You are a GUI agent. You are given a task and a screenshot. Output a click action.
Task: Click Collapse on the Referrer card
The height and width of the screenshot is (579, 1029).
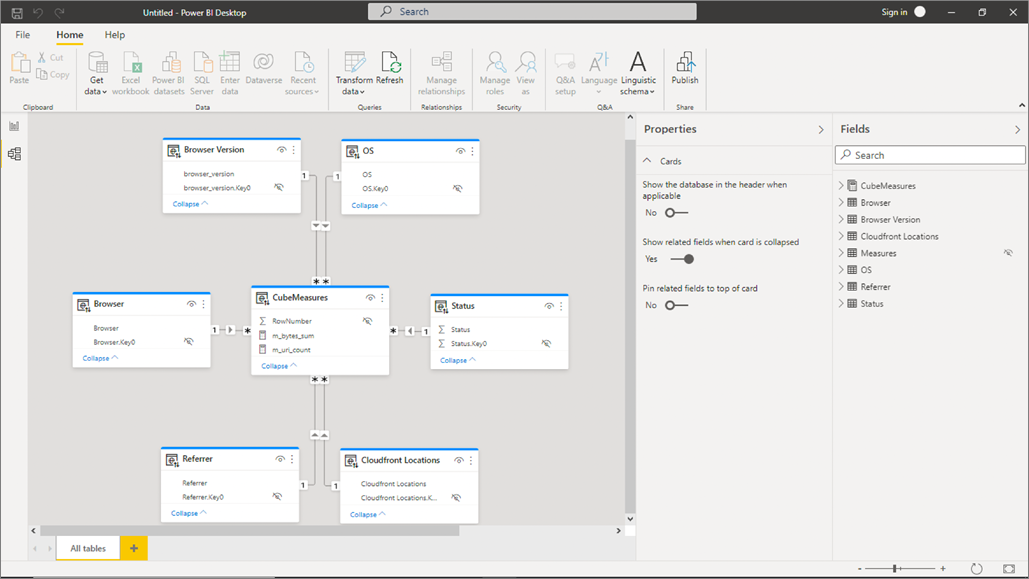pyautogui.click(x=189, y=513)
